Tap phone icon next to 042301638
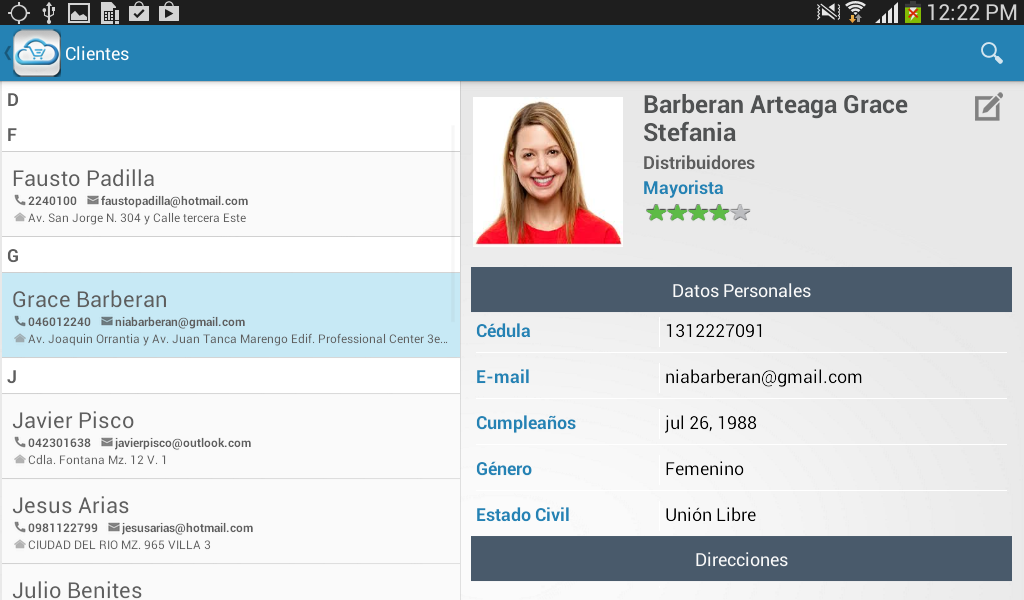Viewport: 1024px width, 600px height. (20, 443)
